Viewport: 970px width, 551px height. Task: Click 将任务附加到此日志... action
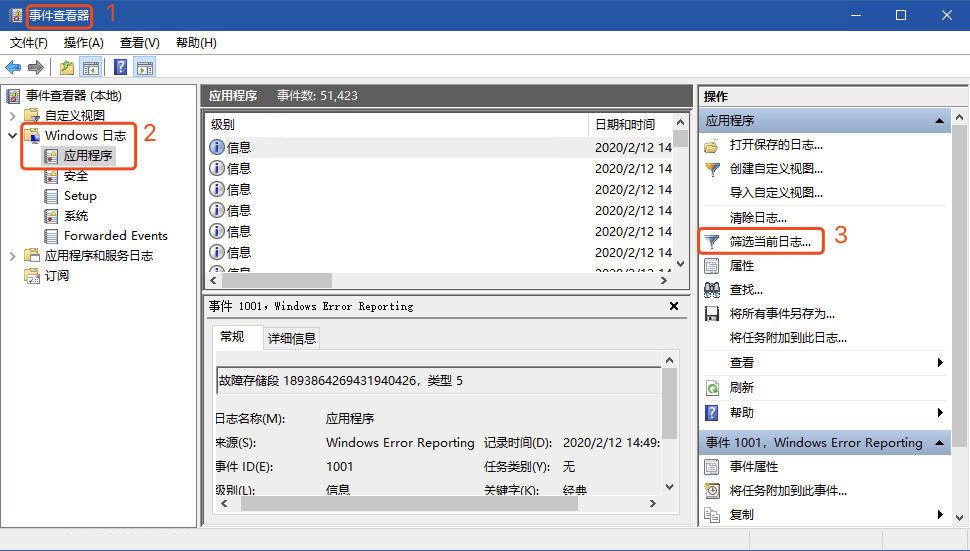(x=788, y=338)
